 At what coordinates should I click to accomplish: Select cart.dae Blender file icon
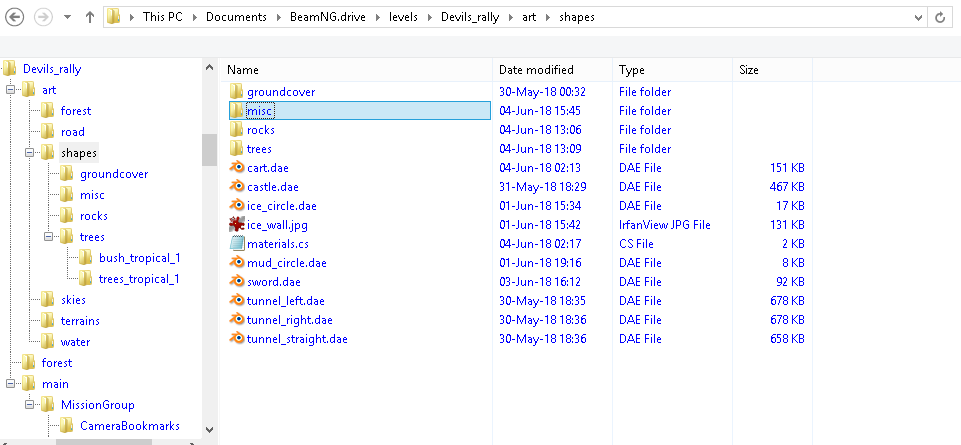point(237,168)
